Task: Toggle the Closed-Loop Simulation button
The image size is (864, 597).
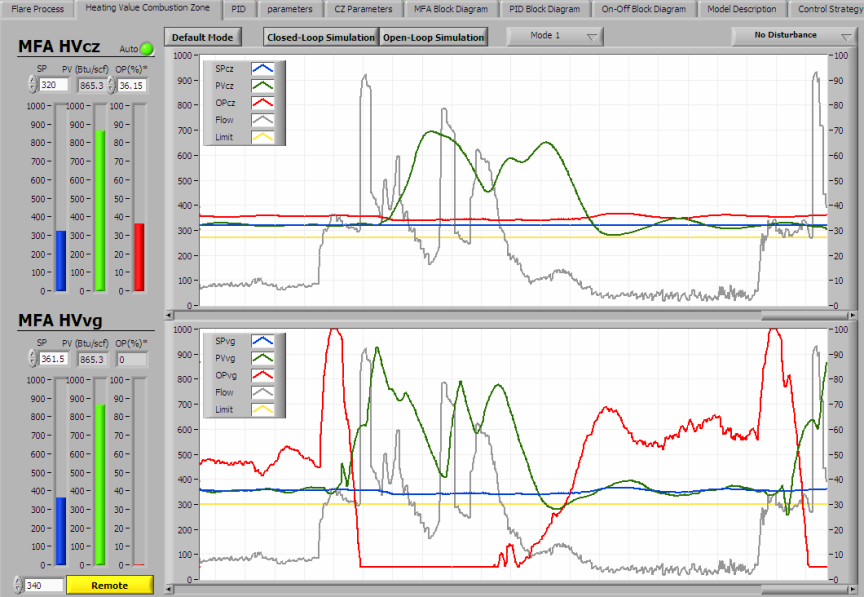Action: (x=321, y=37)
